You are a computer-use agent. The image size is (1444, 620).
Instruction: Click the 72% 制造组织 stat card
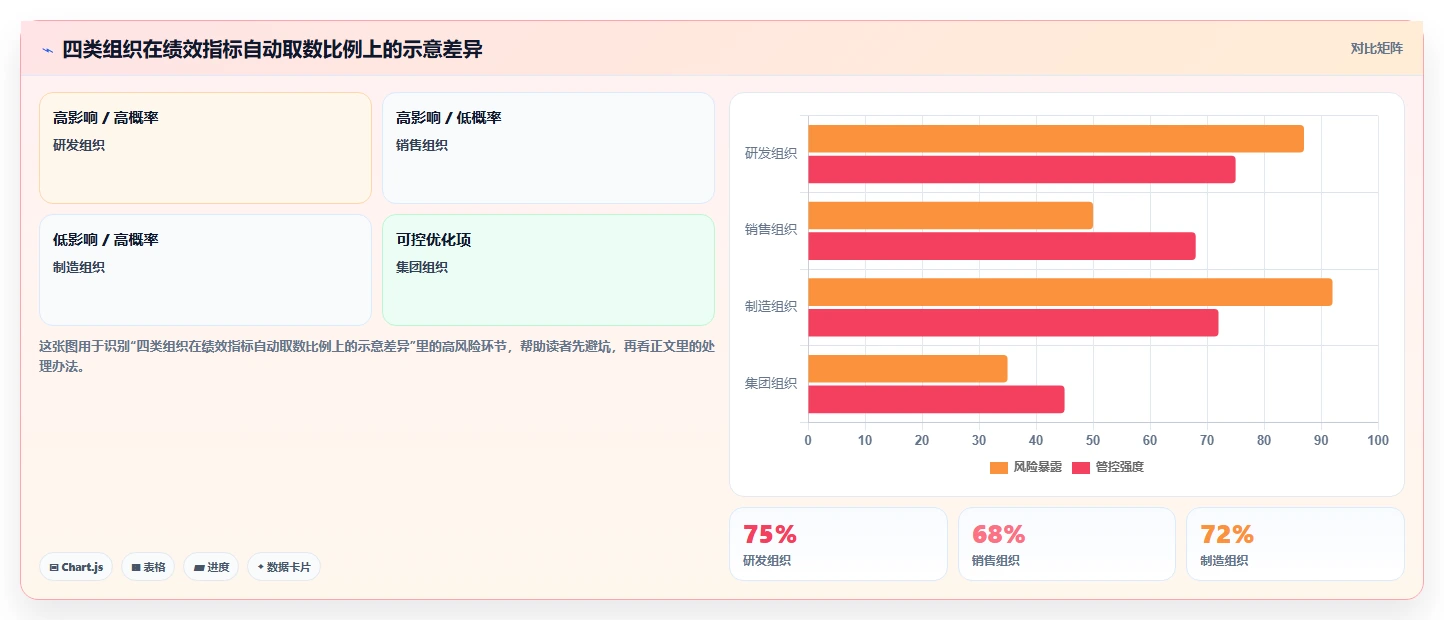coord(1295,544)
